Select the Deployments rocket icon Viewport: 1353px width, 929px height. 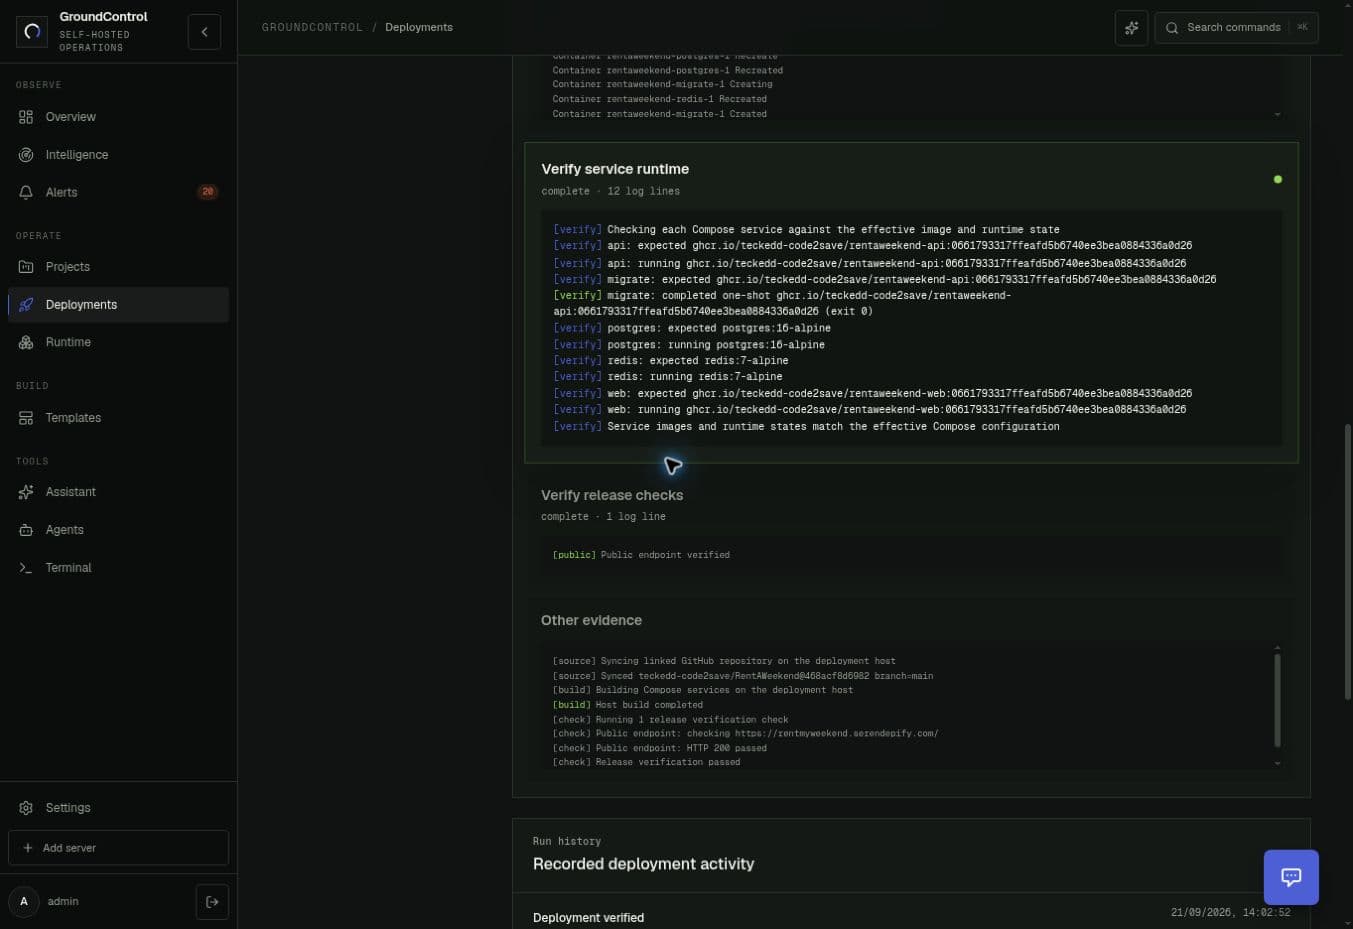(x=26, y=305)
